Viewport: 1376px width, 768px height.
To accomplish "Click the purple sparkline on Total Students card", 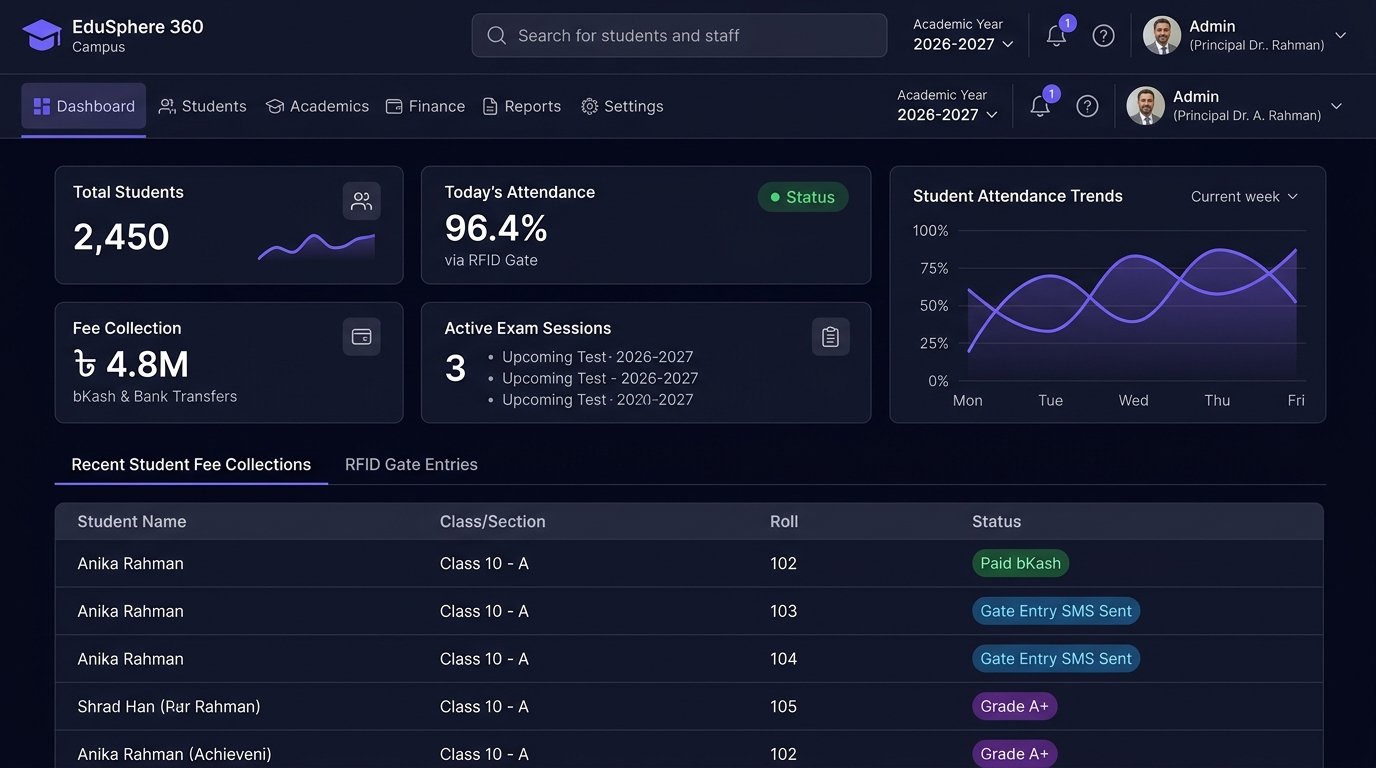I will pyautogui.click(x=316, y=247).
